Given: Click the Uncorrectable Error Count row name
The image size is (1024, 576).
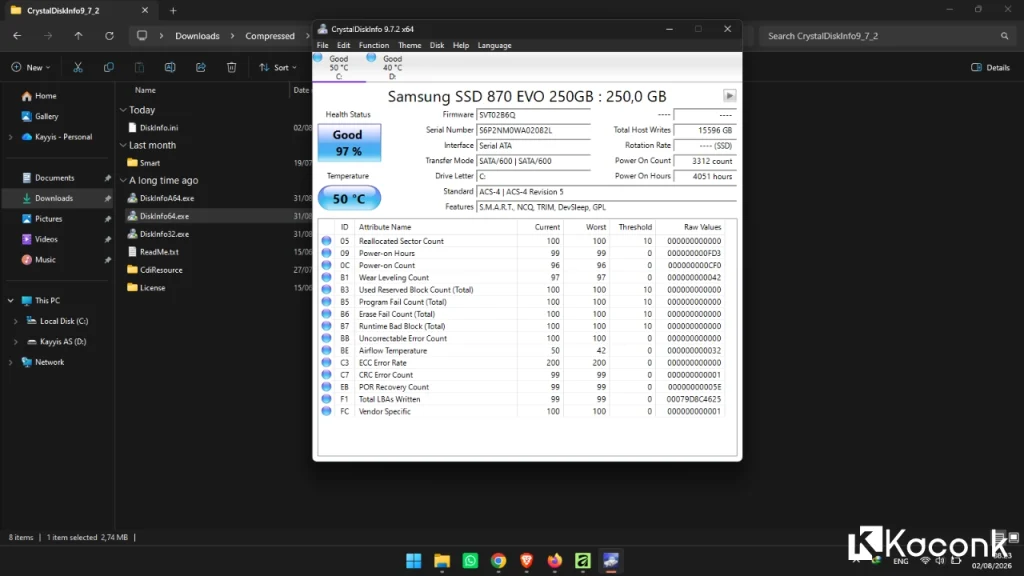Looking at the screenshot, I should point(403,338).
